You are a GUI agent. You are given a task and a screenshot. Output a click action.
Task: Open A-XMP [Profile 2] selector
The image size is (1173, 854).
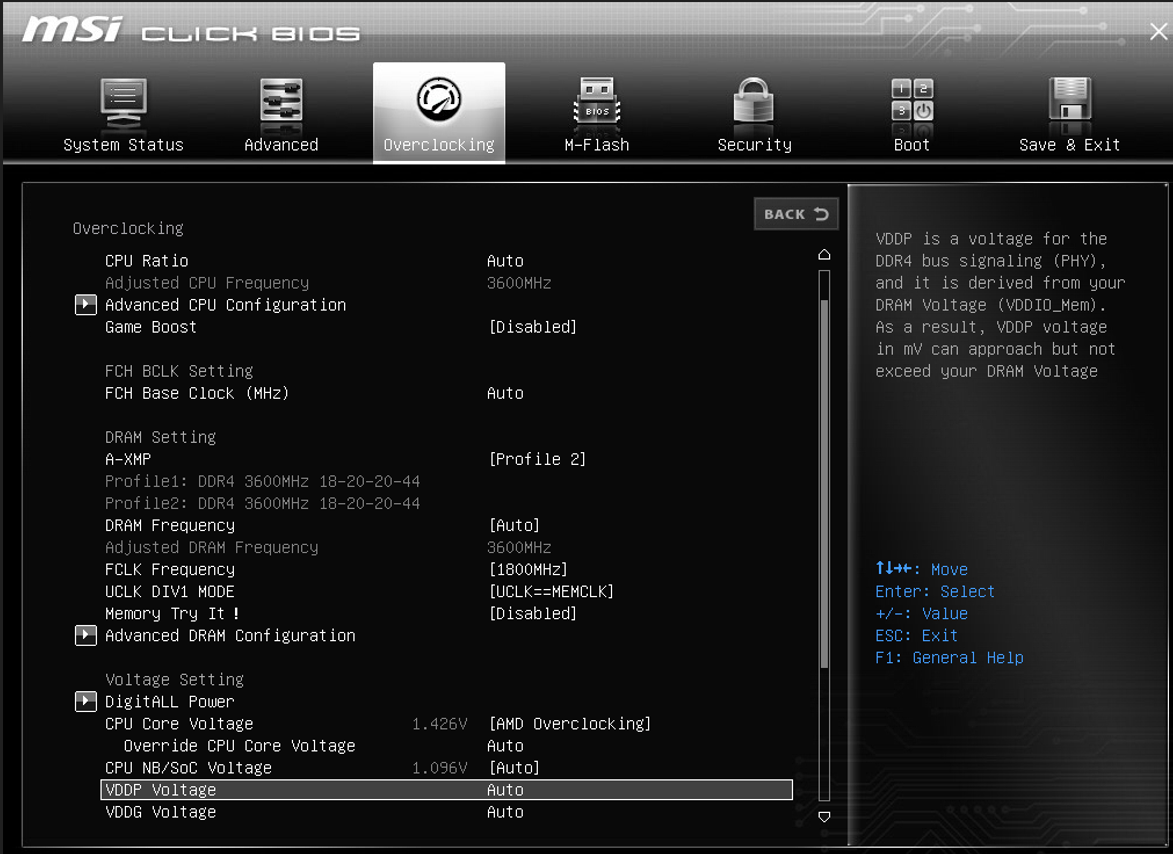pos(537,459)
